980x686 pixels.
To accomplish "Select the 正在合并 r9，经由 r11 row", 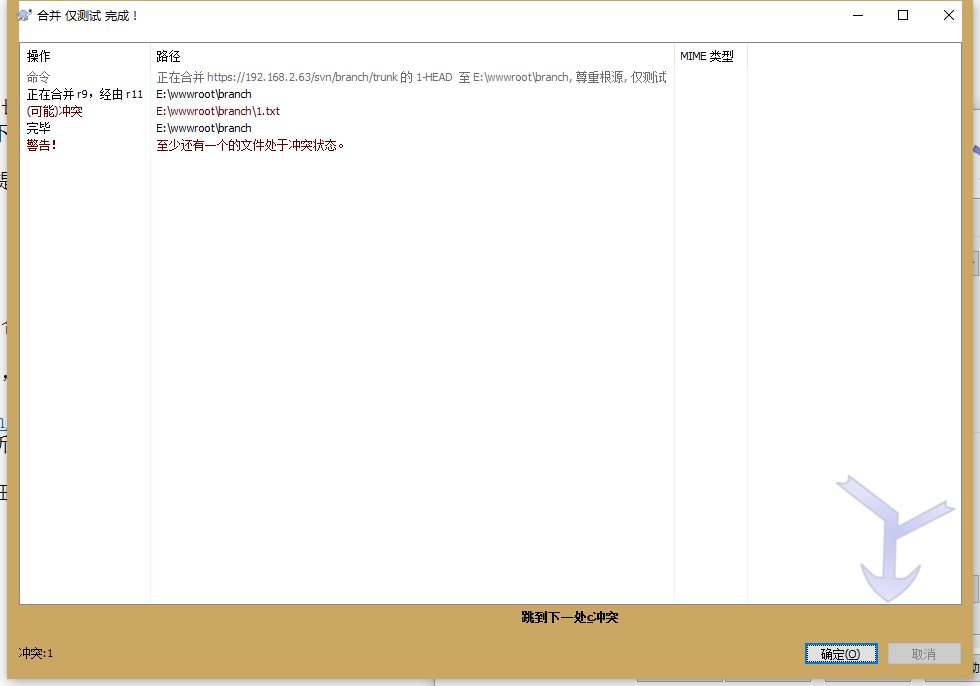I will pyautogui.click(x=490, y=94).
